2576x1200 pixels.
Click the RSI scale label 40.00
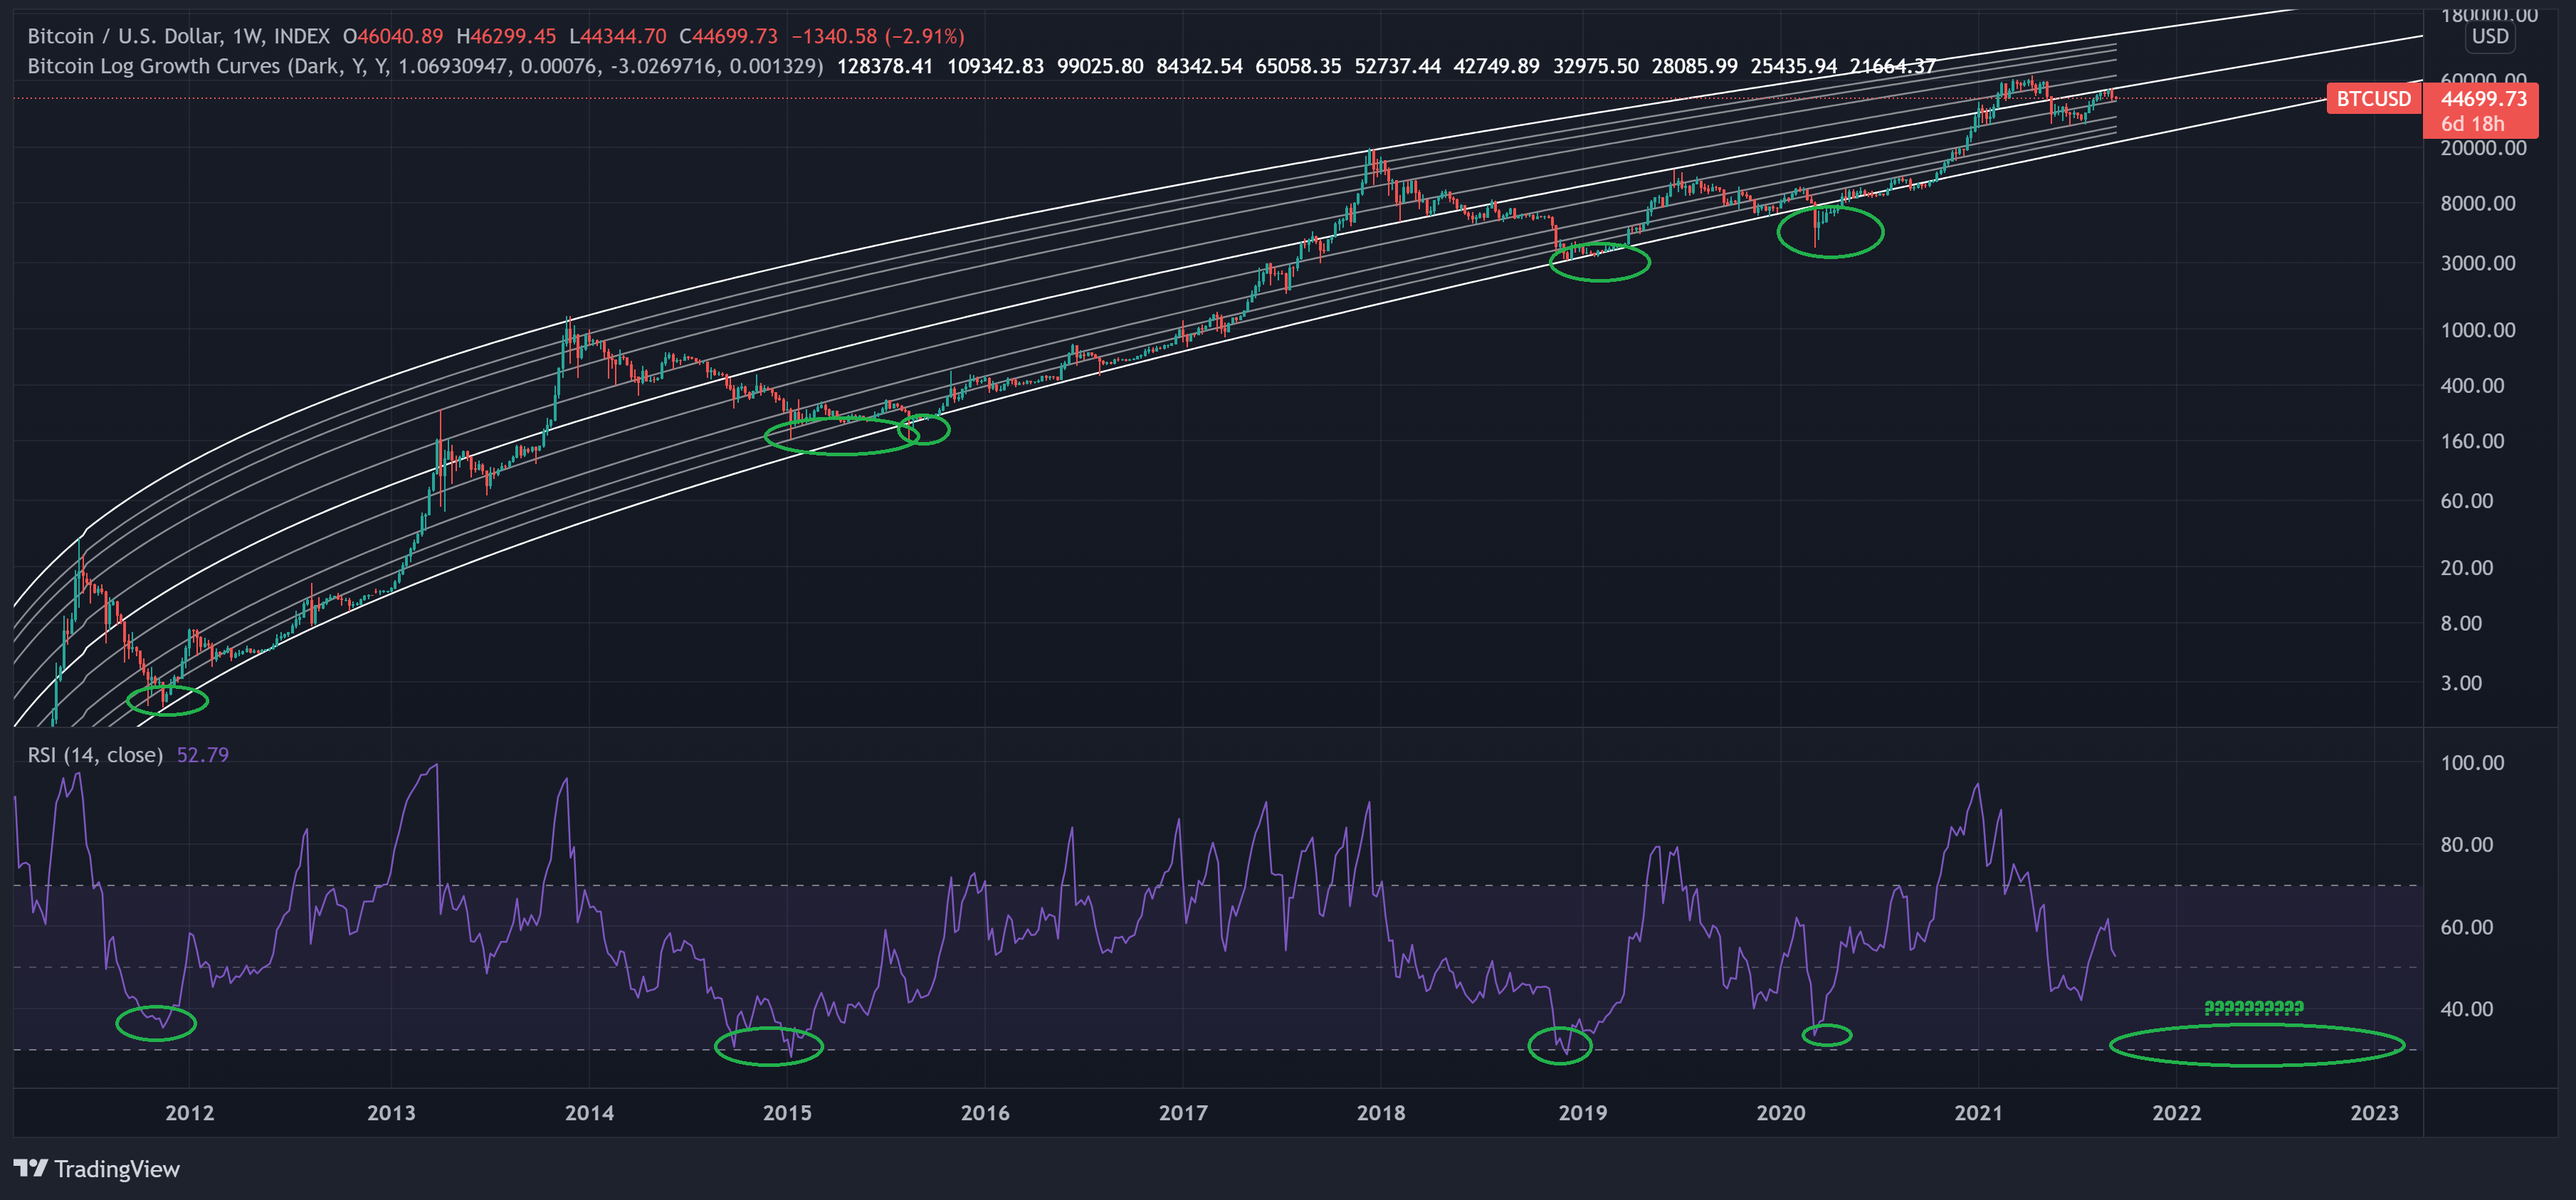pos(2467,1008)
